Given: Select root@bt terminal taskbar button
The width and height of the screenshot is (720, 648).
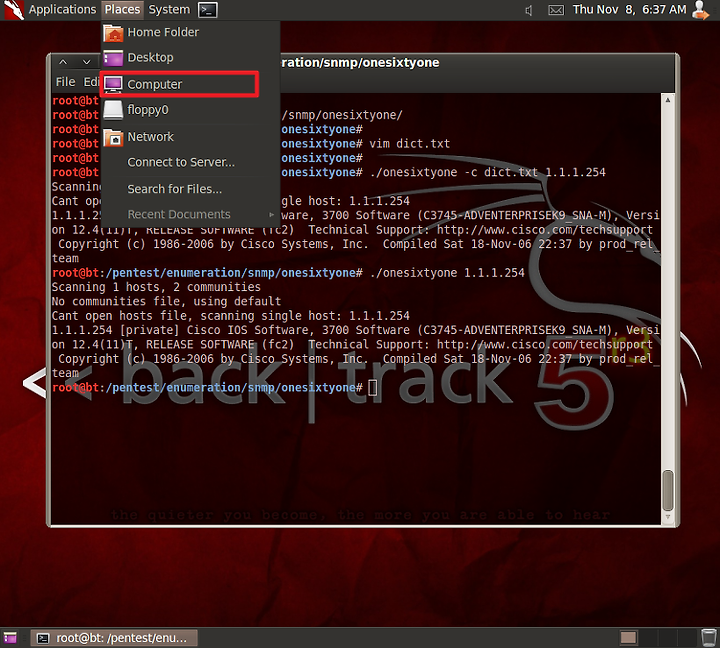Looking at the screenshot, I should tap(114, 638).
